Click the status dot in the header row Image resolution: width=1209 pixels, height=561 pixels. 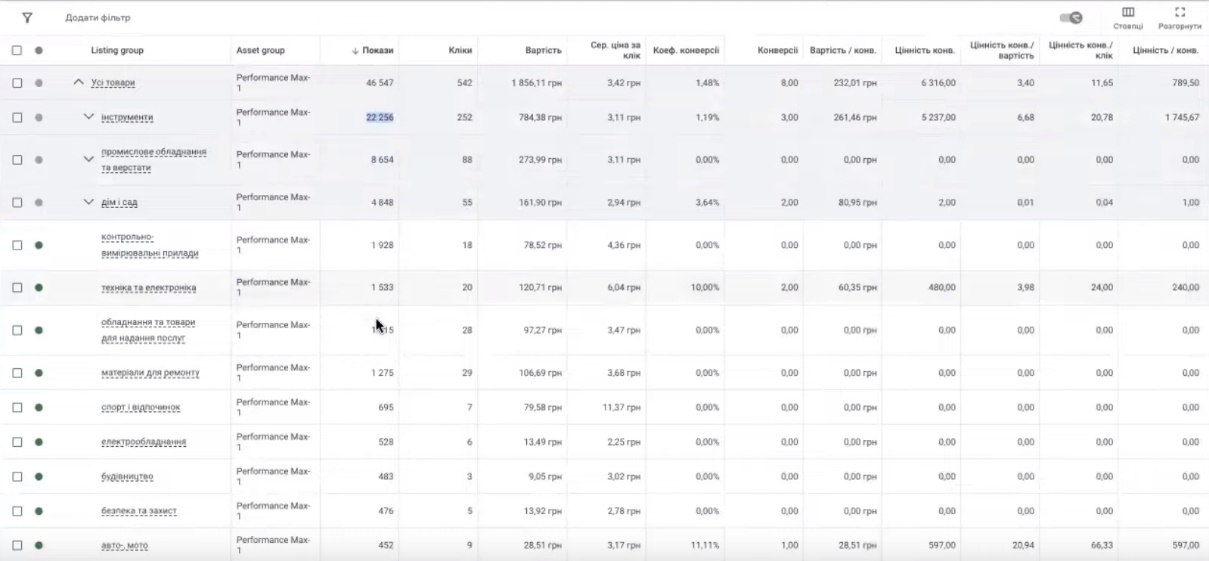[39, 50]
